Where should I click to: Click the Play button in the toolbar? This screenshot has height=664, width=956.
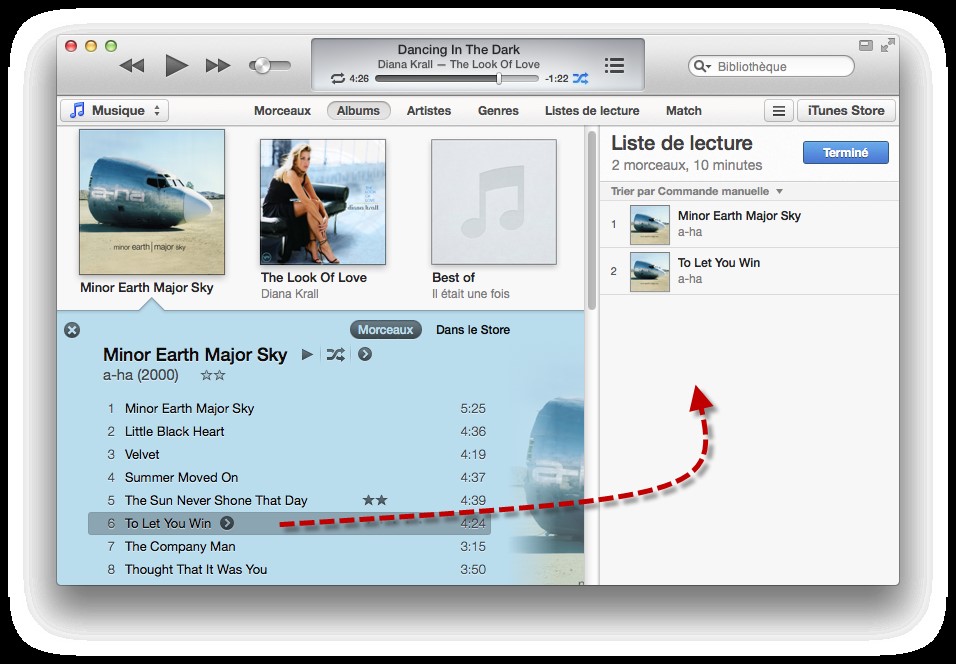(177, 66)
